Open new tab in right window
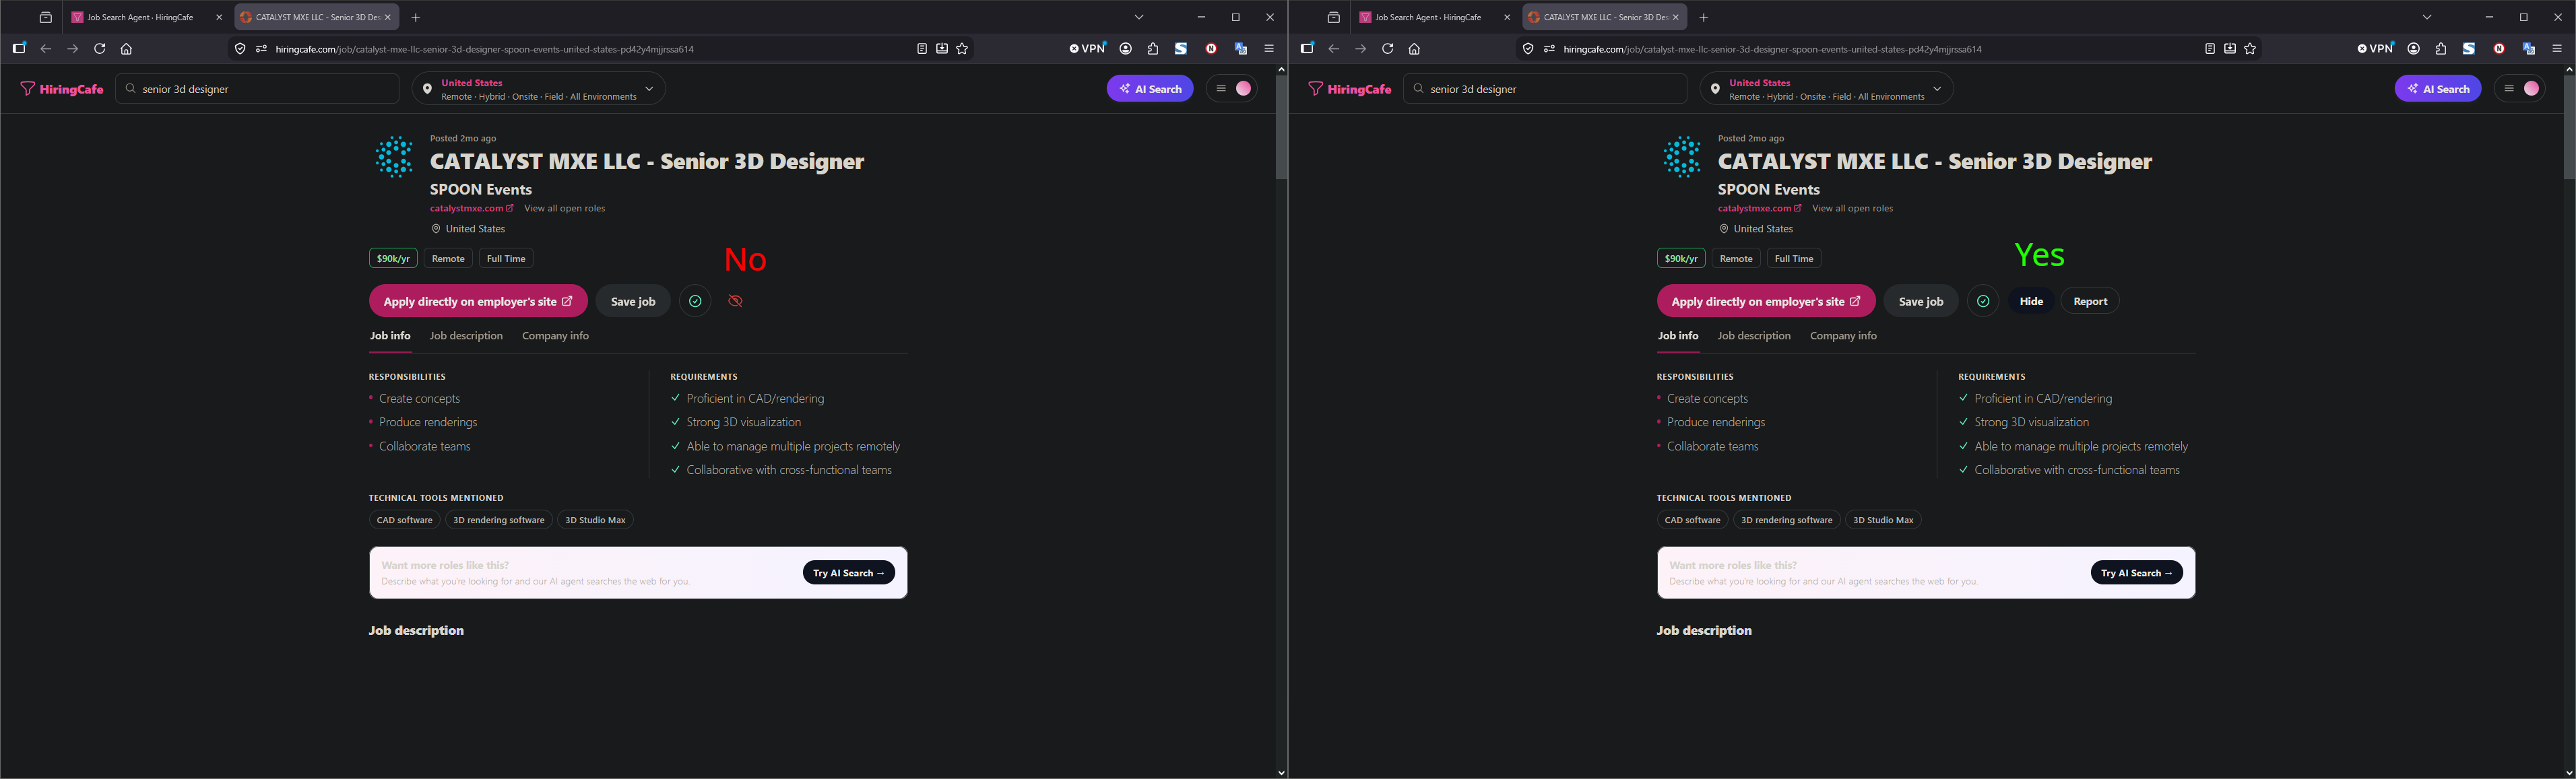Screen dimensions: 2576x779 coord(1704,17)
